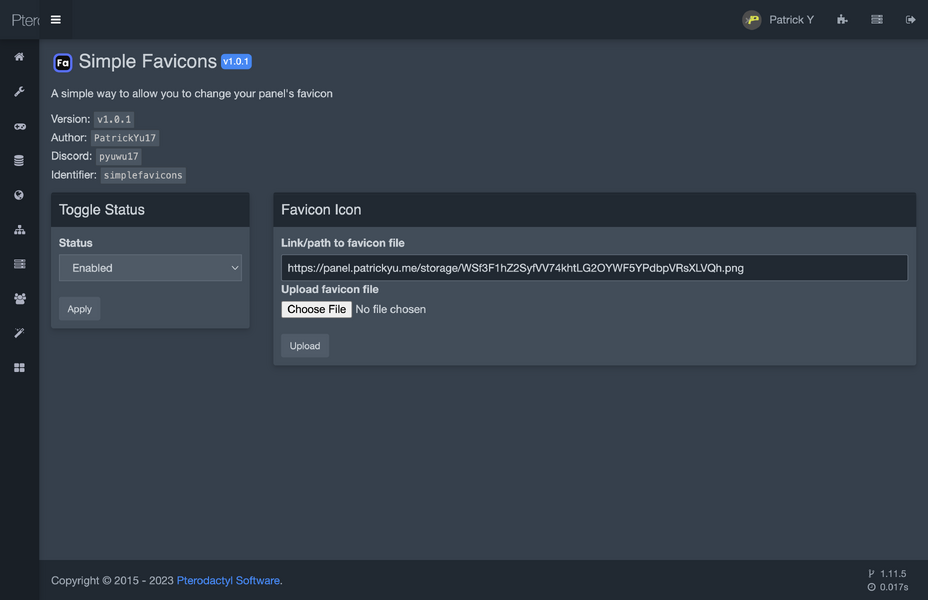Open the Users group icon in sidebar
The height and width of the screenshot is (600, 928).
point(19,298)
